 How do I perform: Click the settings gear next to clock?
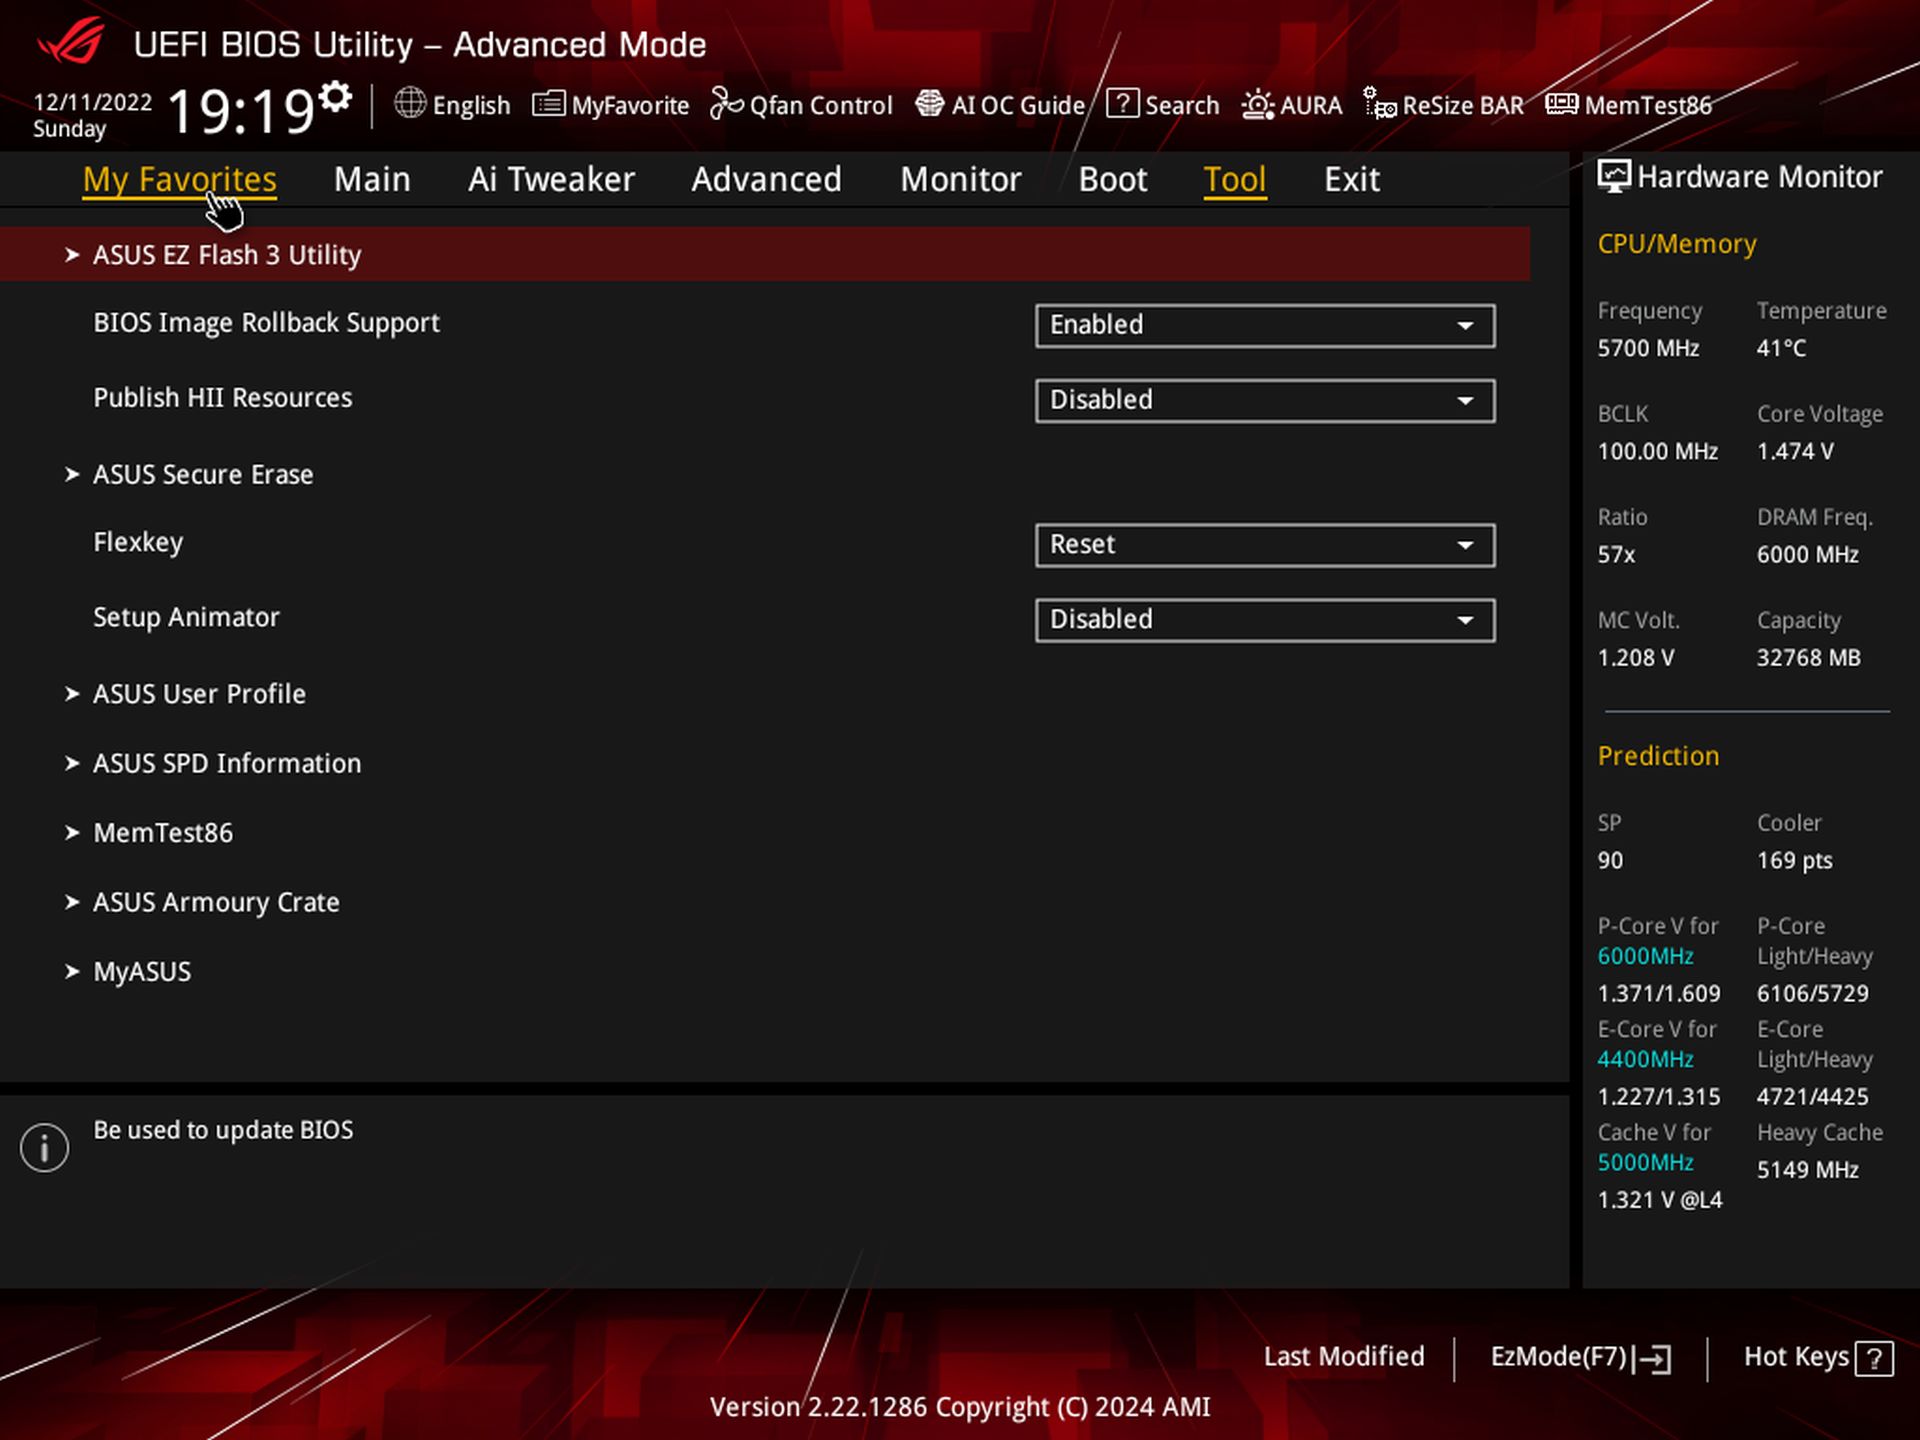[x=336, y=97]
